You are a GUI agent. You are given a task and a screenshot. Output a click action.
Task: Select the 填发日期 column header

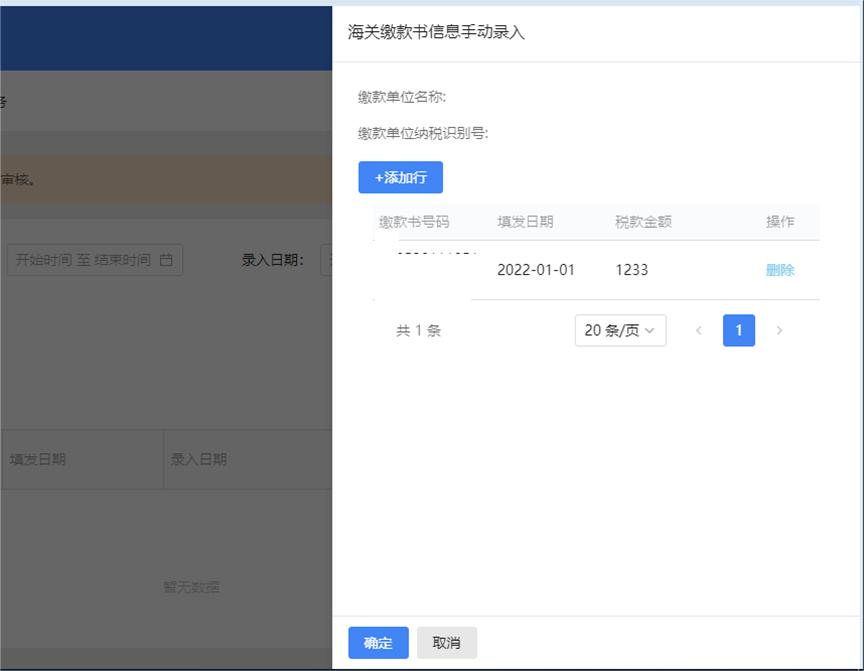(524, 222)
